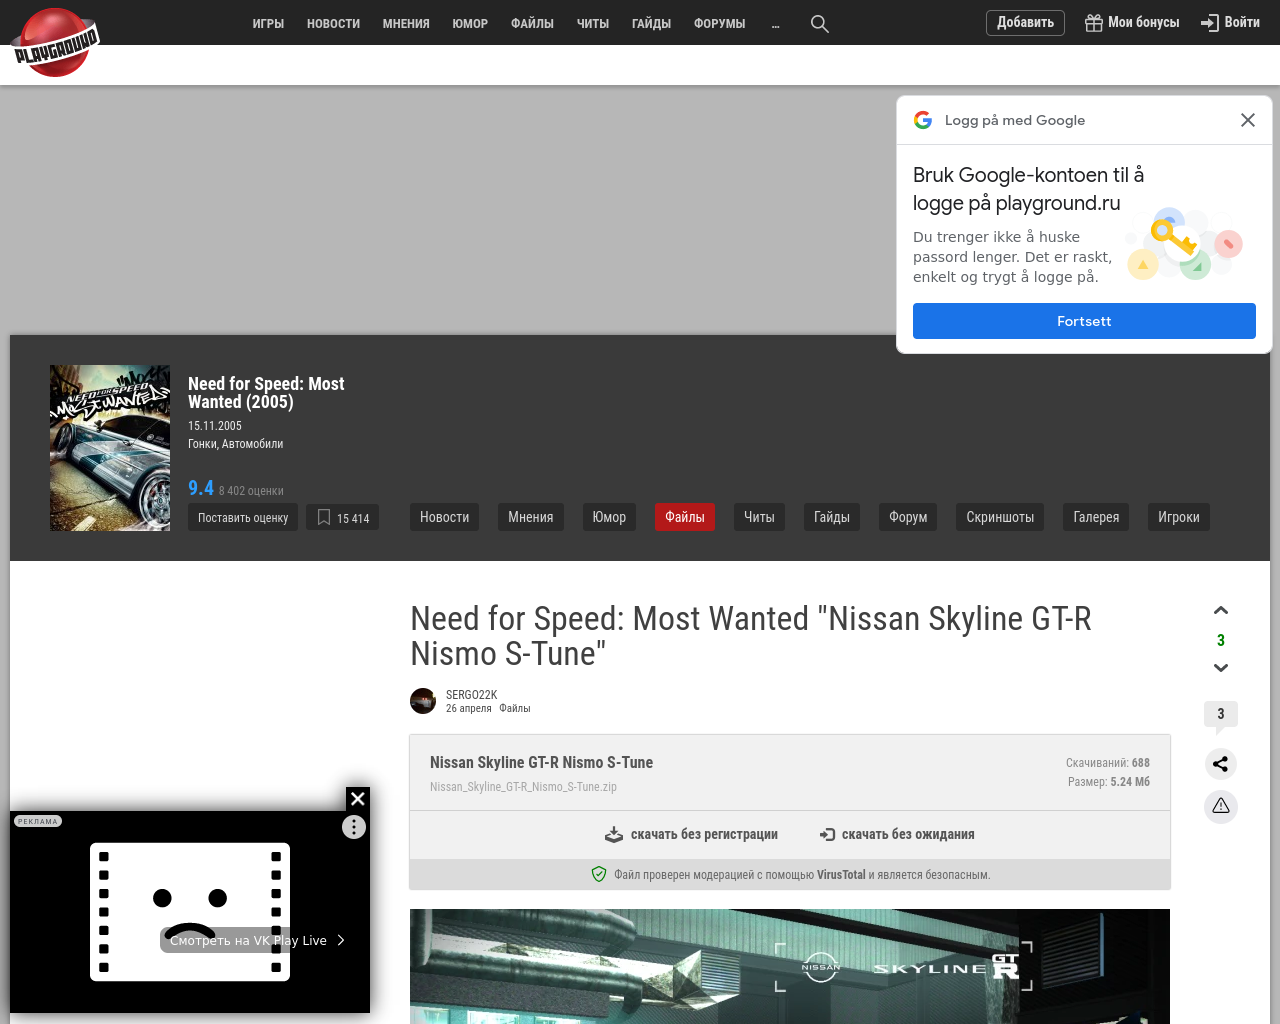Open the site search magnifier
Viewport: 1280px width, 1024px height.
point(820,23)
